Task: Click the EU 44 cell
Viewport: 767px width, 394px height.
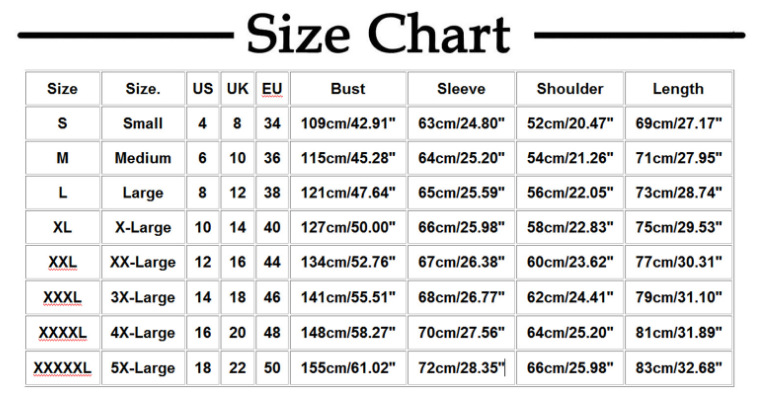Action: (x=272, y=262)
